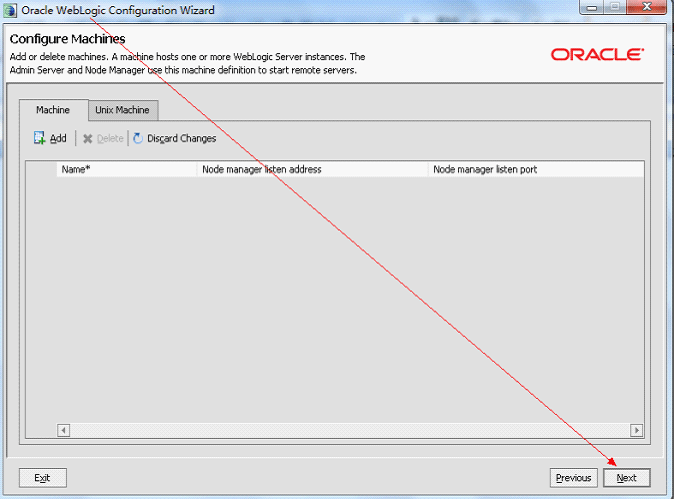This screenshot has width=674, height=499.
Task: Go back with the Previous button
Action: click(573, 478)
